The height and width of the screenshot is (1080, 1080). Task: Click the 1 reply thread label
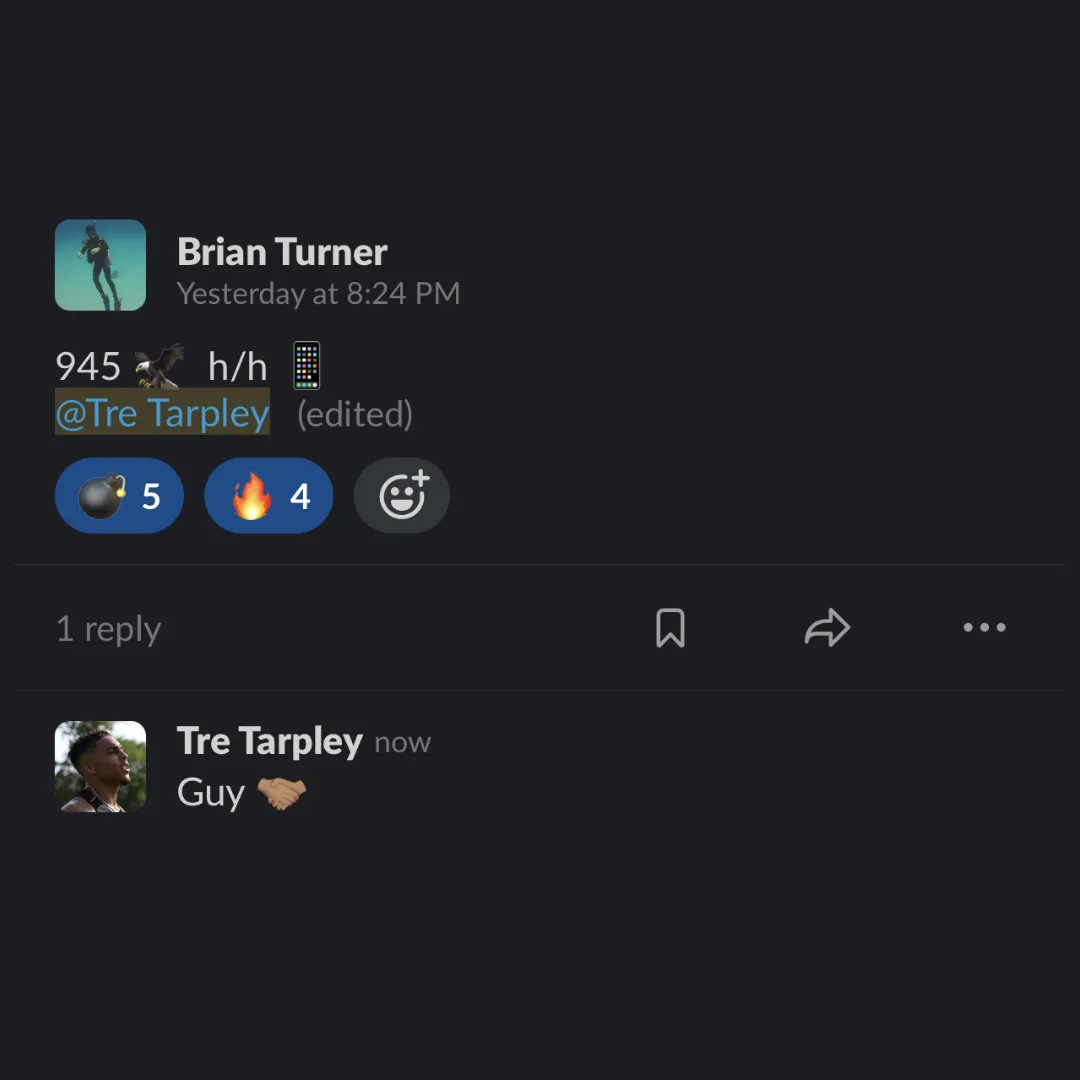click(x=109, y=629)
